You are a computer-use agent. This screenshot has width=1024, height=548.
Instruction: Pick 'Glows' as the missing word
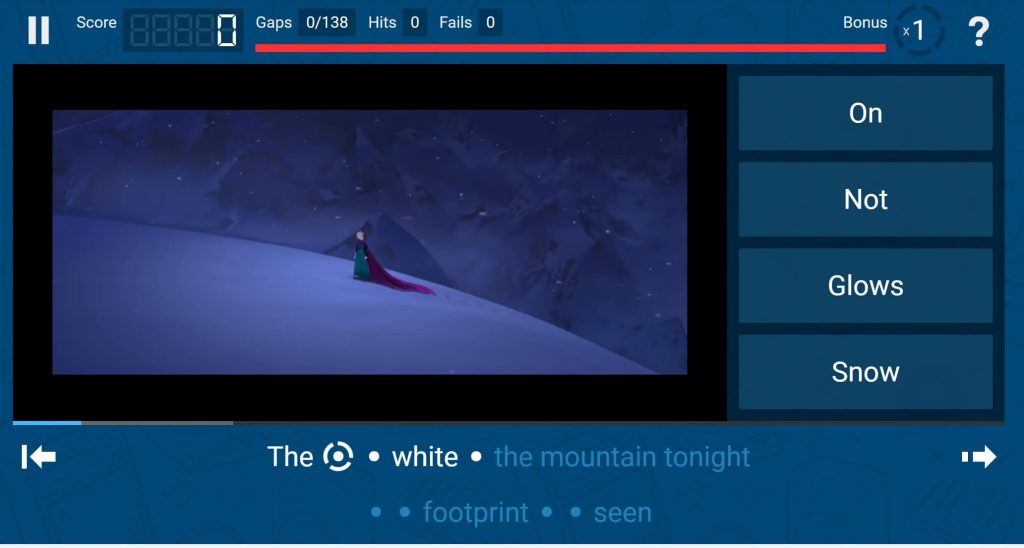tap(865, 285)
